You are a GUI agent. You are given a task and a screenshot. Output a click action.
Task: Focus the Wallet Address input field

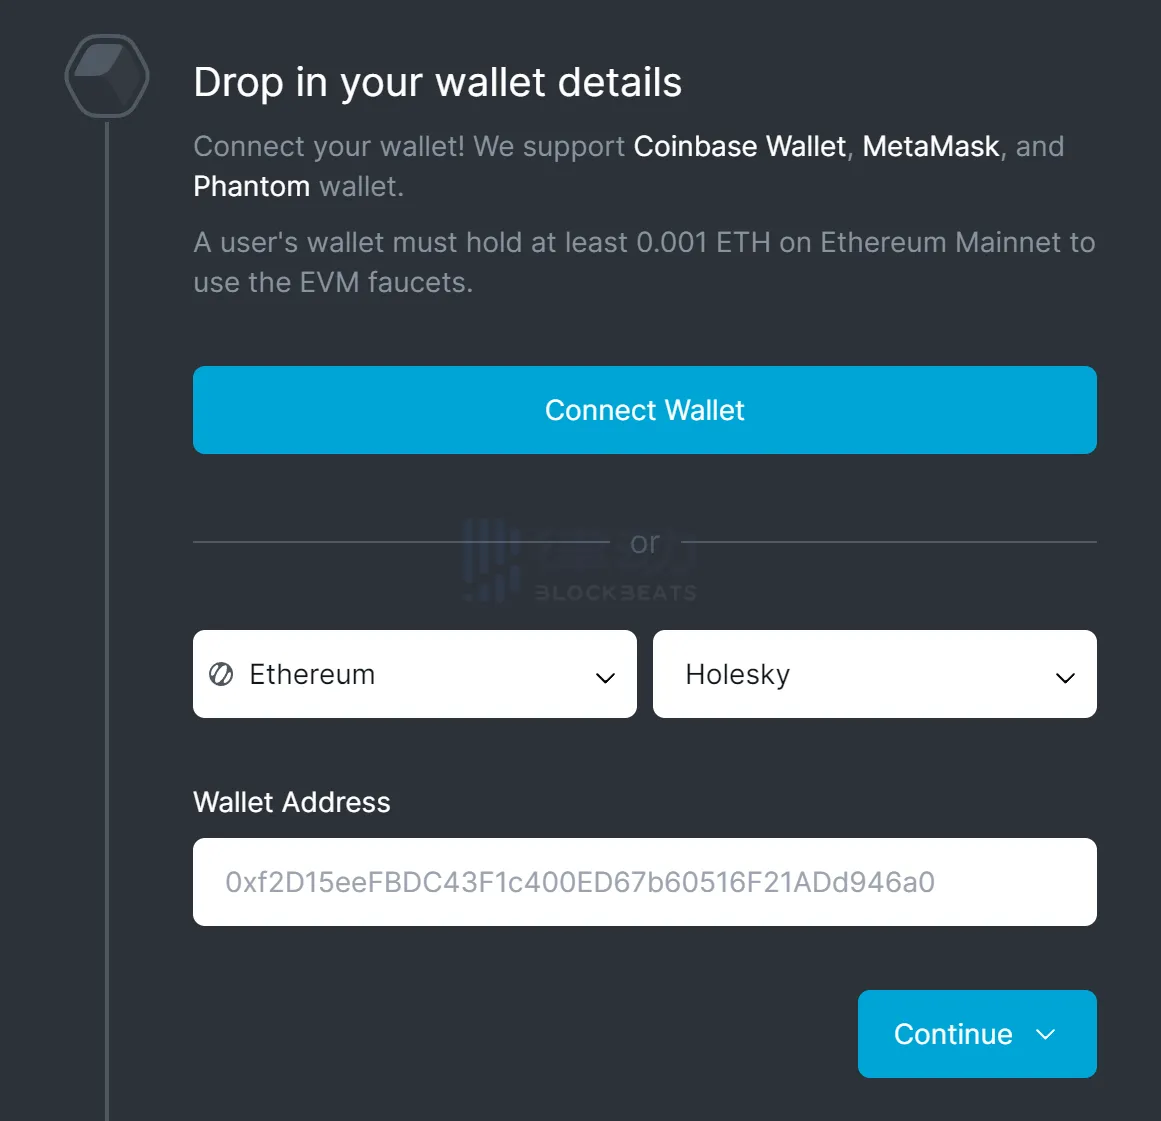pyautogui.click(x=644, y=882)
